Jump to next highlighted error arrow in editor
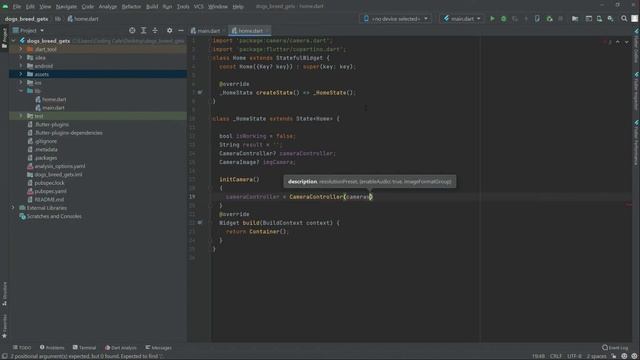The image size is (640, 360). (x=627, y=42)
